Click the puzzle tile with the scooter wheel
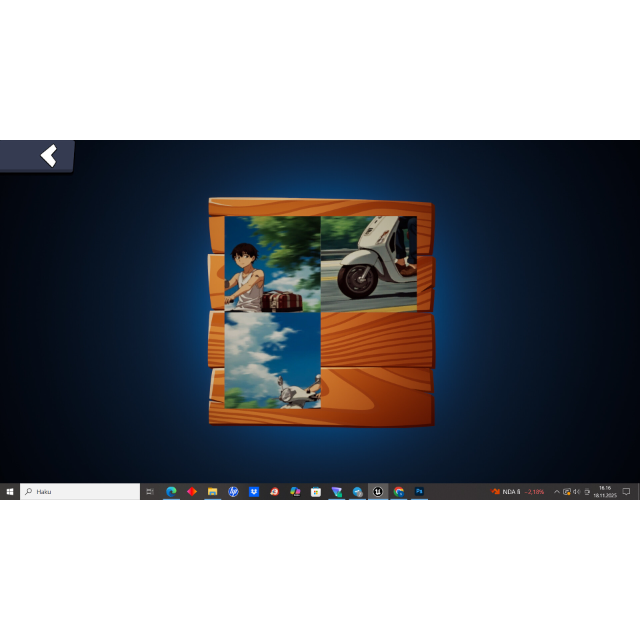This screenshot has height=640, width=640. [x=368, y=264]
